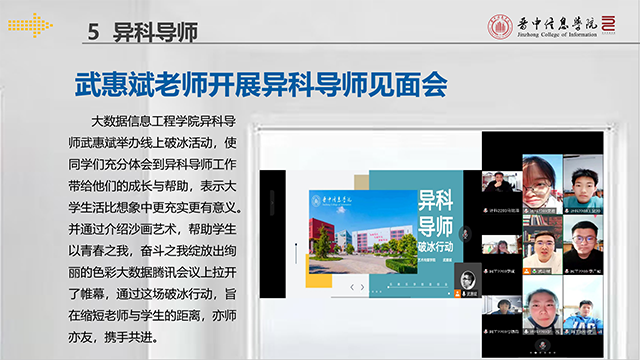
Task: Click the collapse handle on left black panel
Action: [272, 202]
